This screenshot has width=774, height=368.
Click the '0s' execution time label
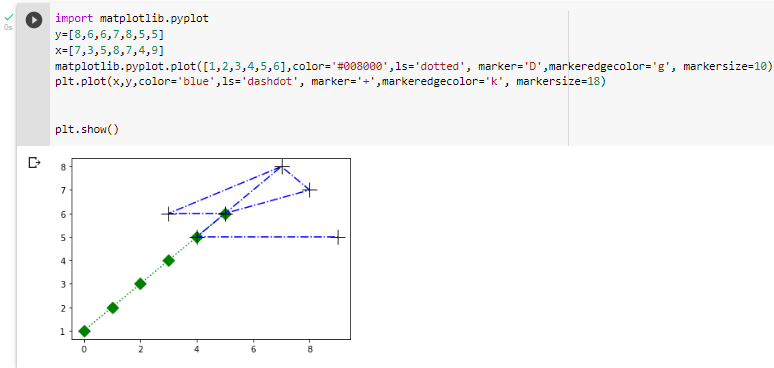point(8,28)
